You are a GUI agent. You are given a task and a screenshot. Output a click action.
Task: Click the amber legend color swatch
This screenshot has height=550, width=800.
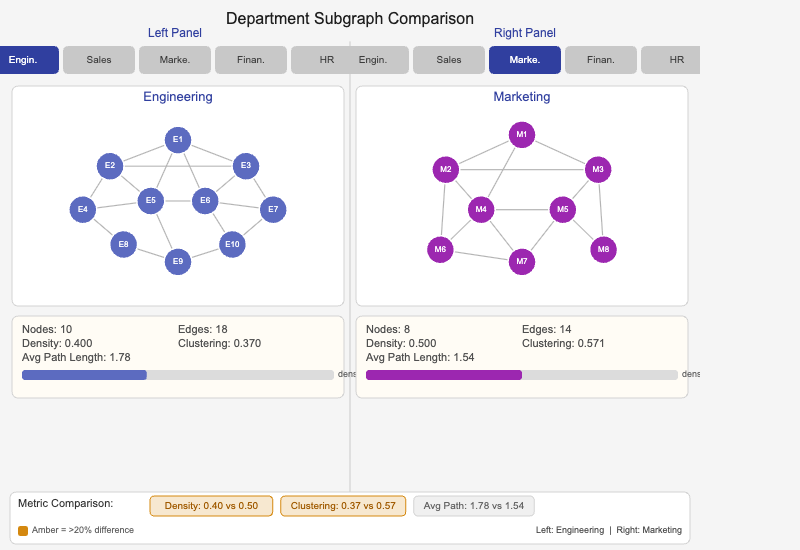23,530
